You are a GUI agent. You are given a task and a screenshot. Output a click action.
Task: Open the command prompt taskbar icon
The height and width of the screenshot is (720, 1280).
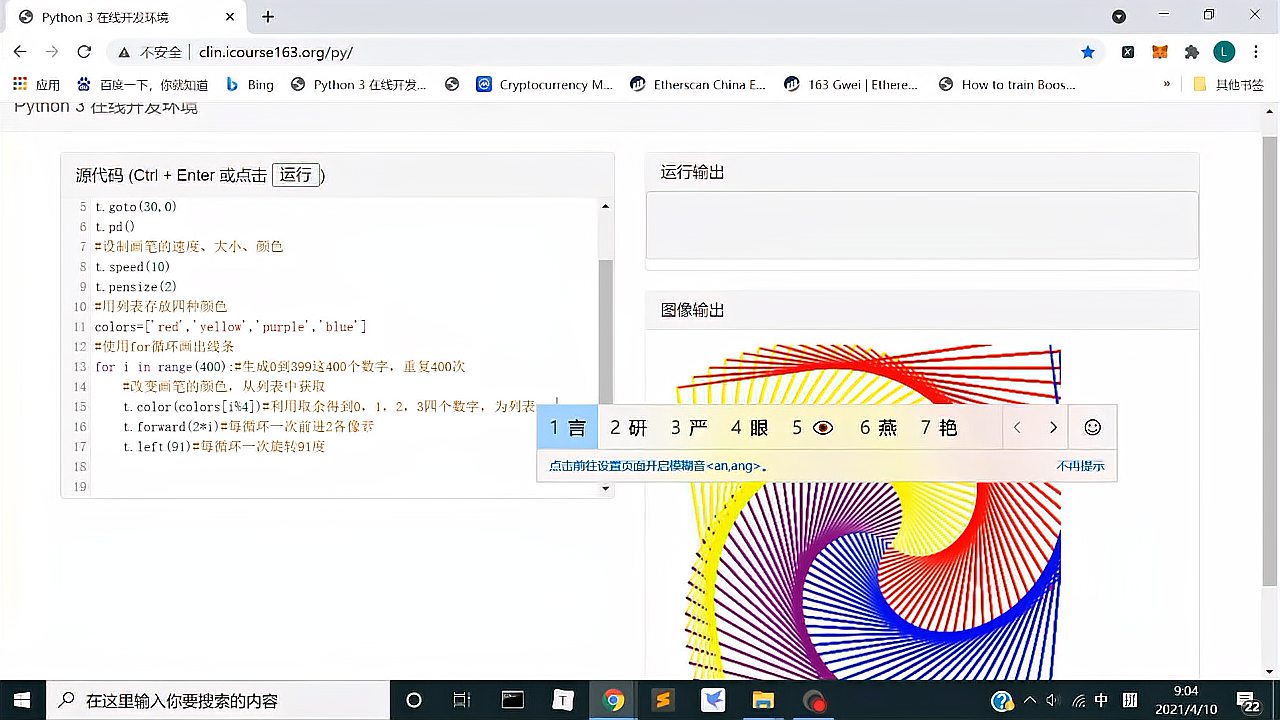[513, 700]
